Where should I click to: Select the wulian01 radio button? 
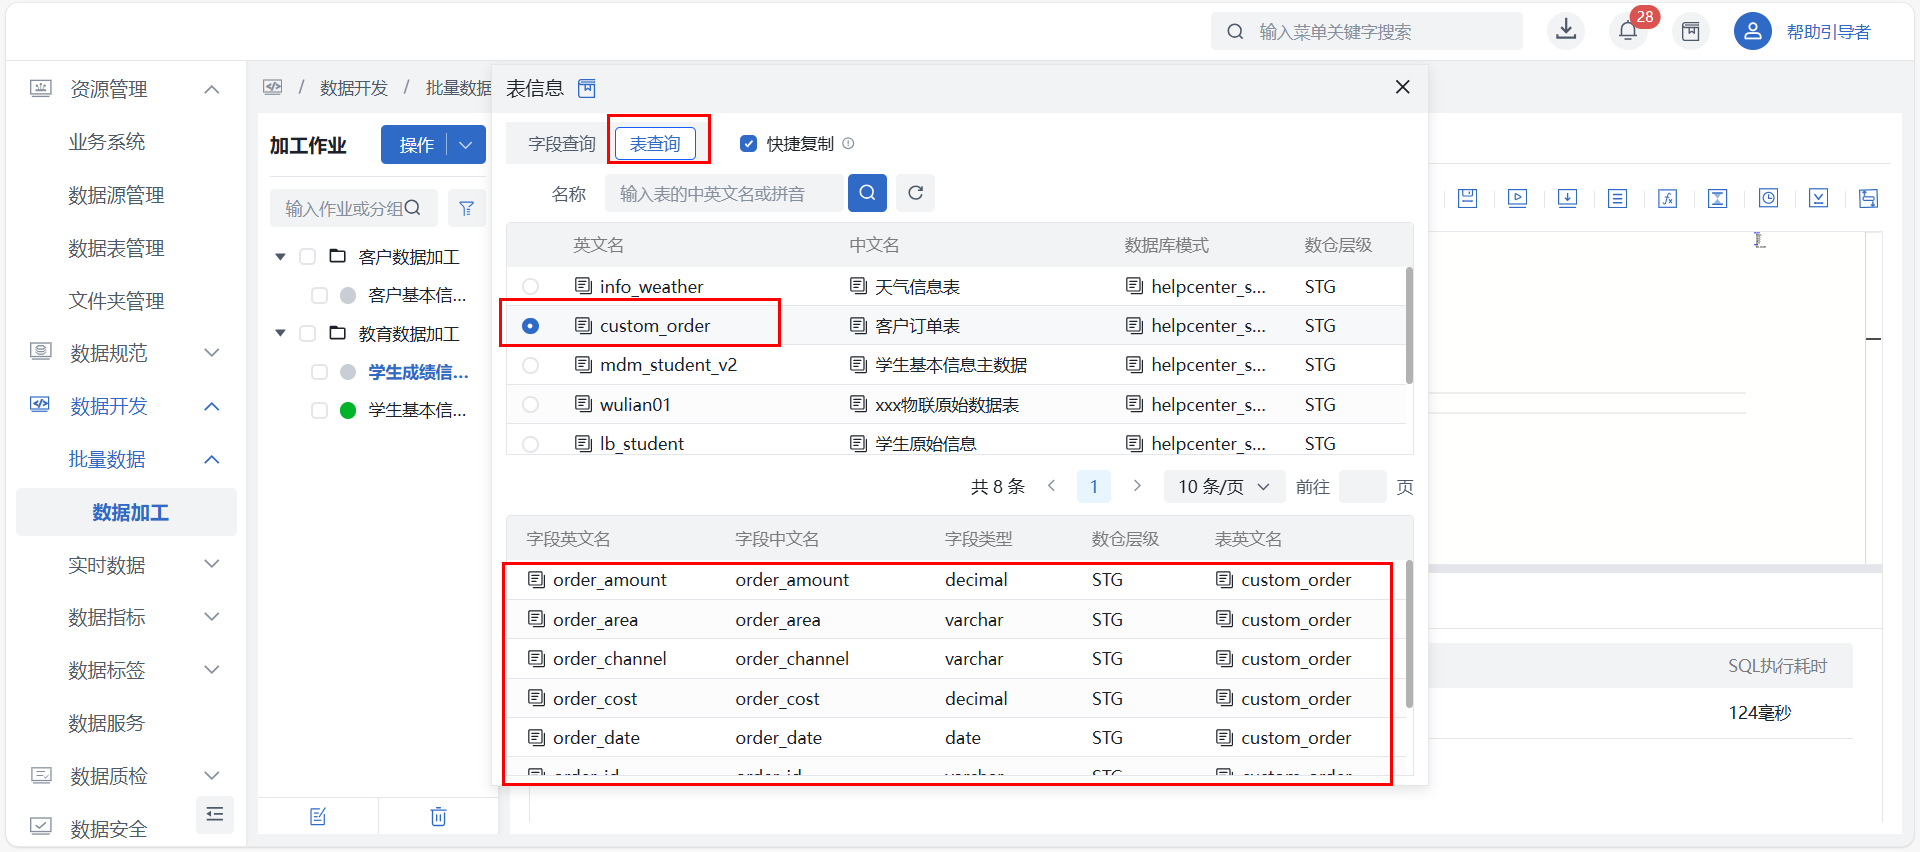(x=530, y=405)
